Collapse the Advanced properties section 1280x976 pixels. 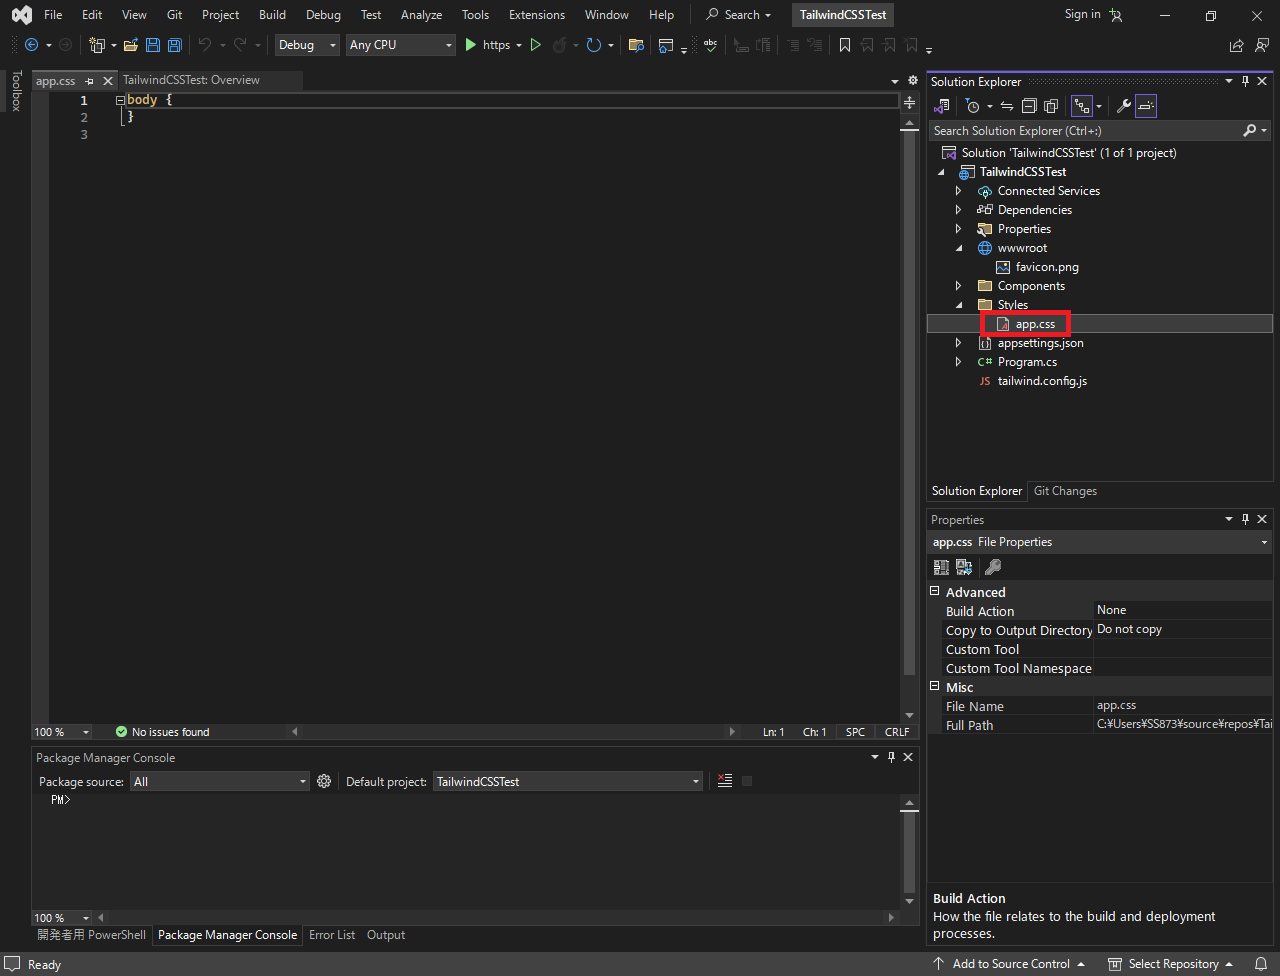935,592
